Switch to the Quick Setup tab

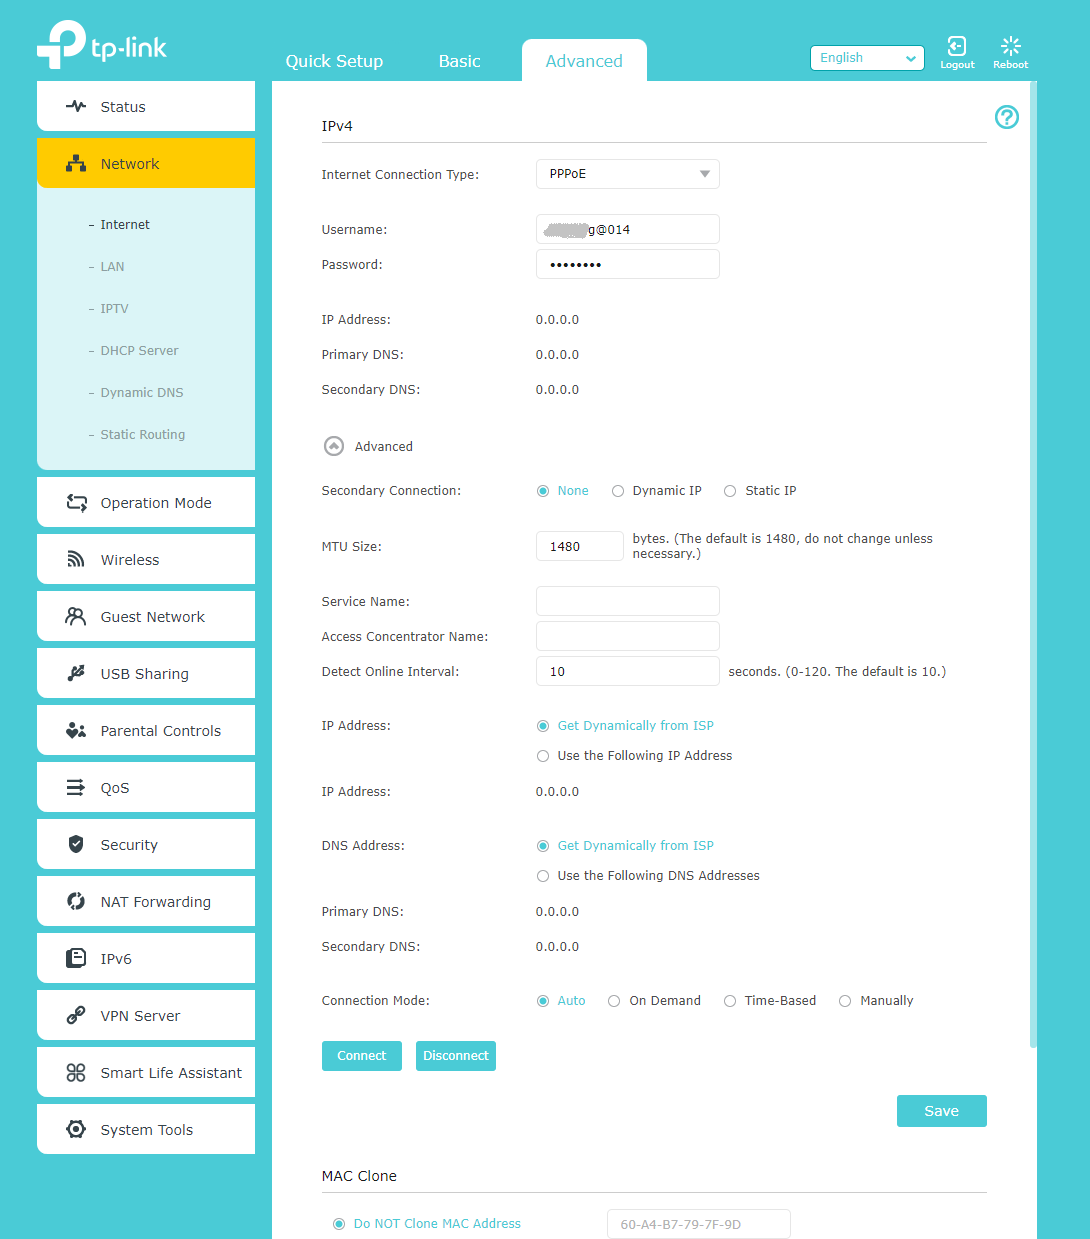[334, 61]
